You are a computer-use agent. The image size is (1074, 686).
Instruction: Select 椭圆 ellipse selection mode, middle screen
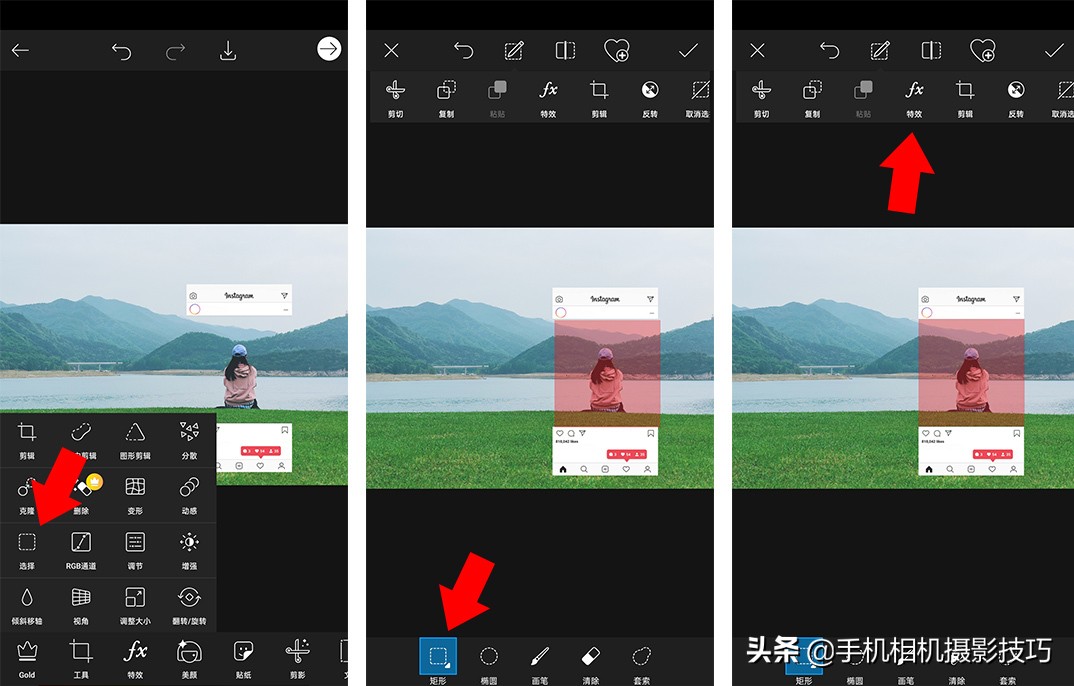[x=488, y=664]
